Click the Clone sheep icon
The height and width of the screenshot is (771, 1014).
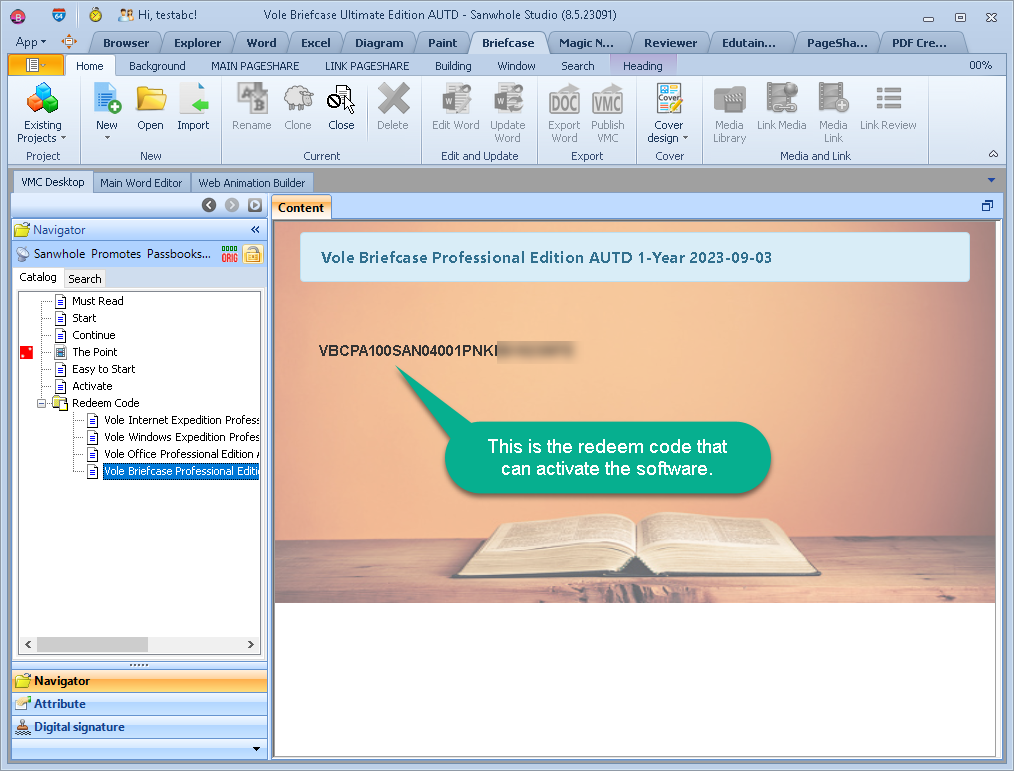[x=297, y=107]
